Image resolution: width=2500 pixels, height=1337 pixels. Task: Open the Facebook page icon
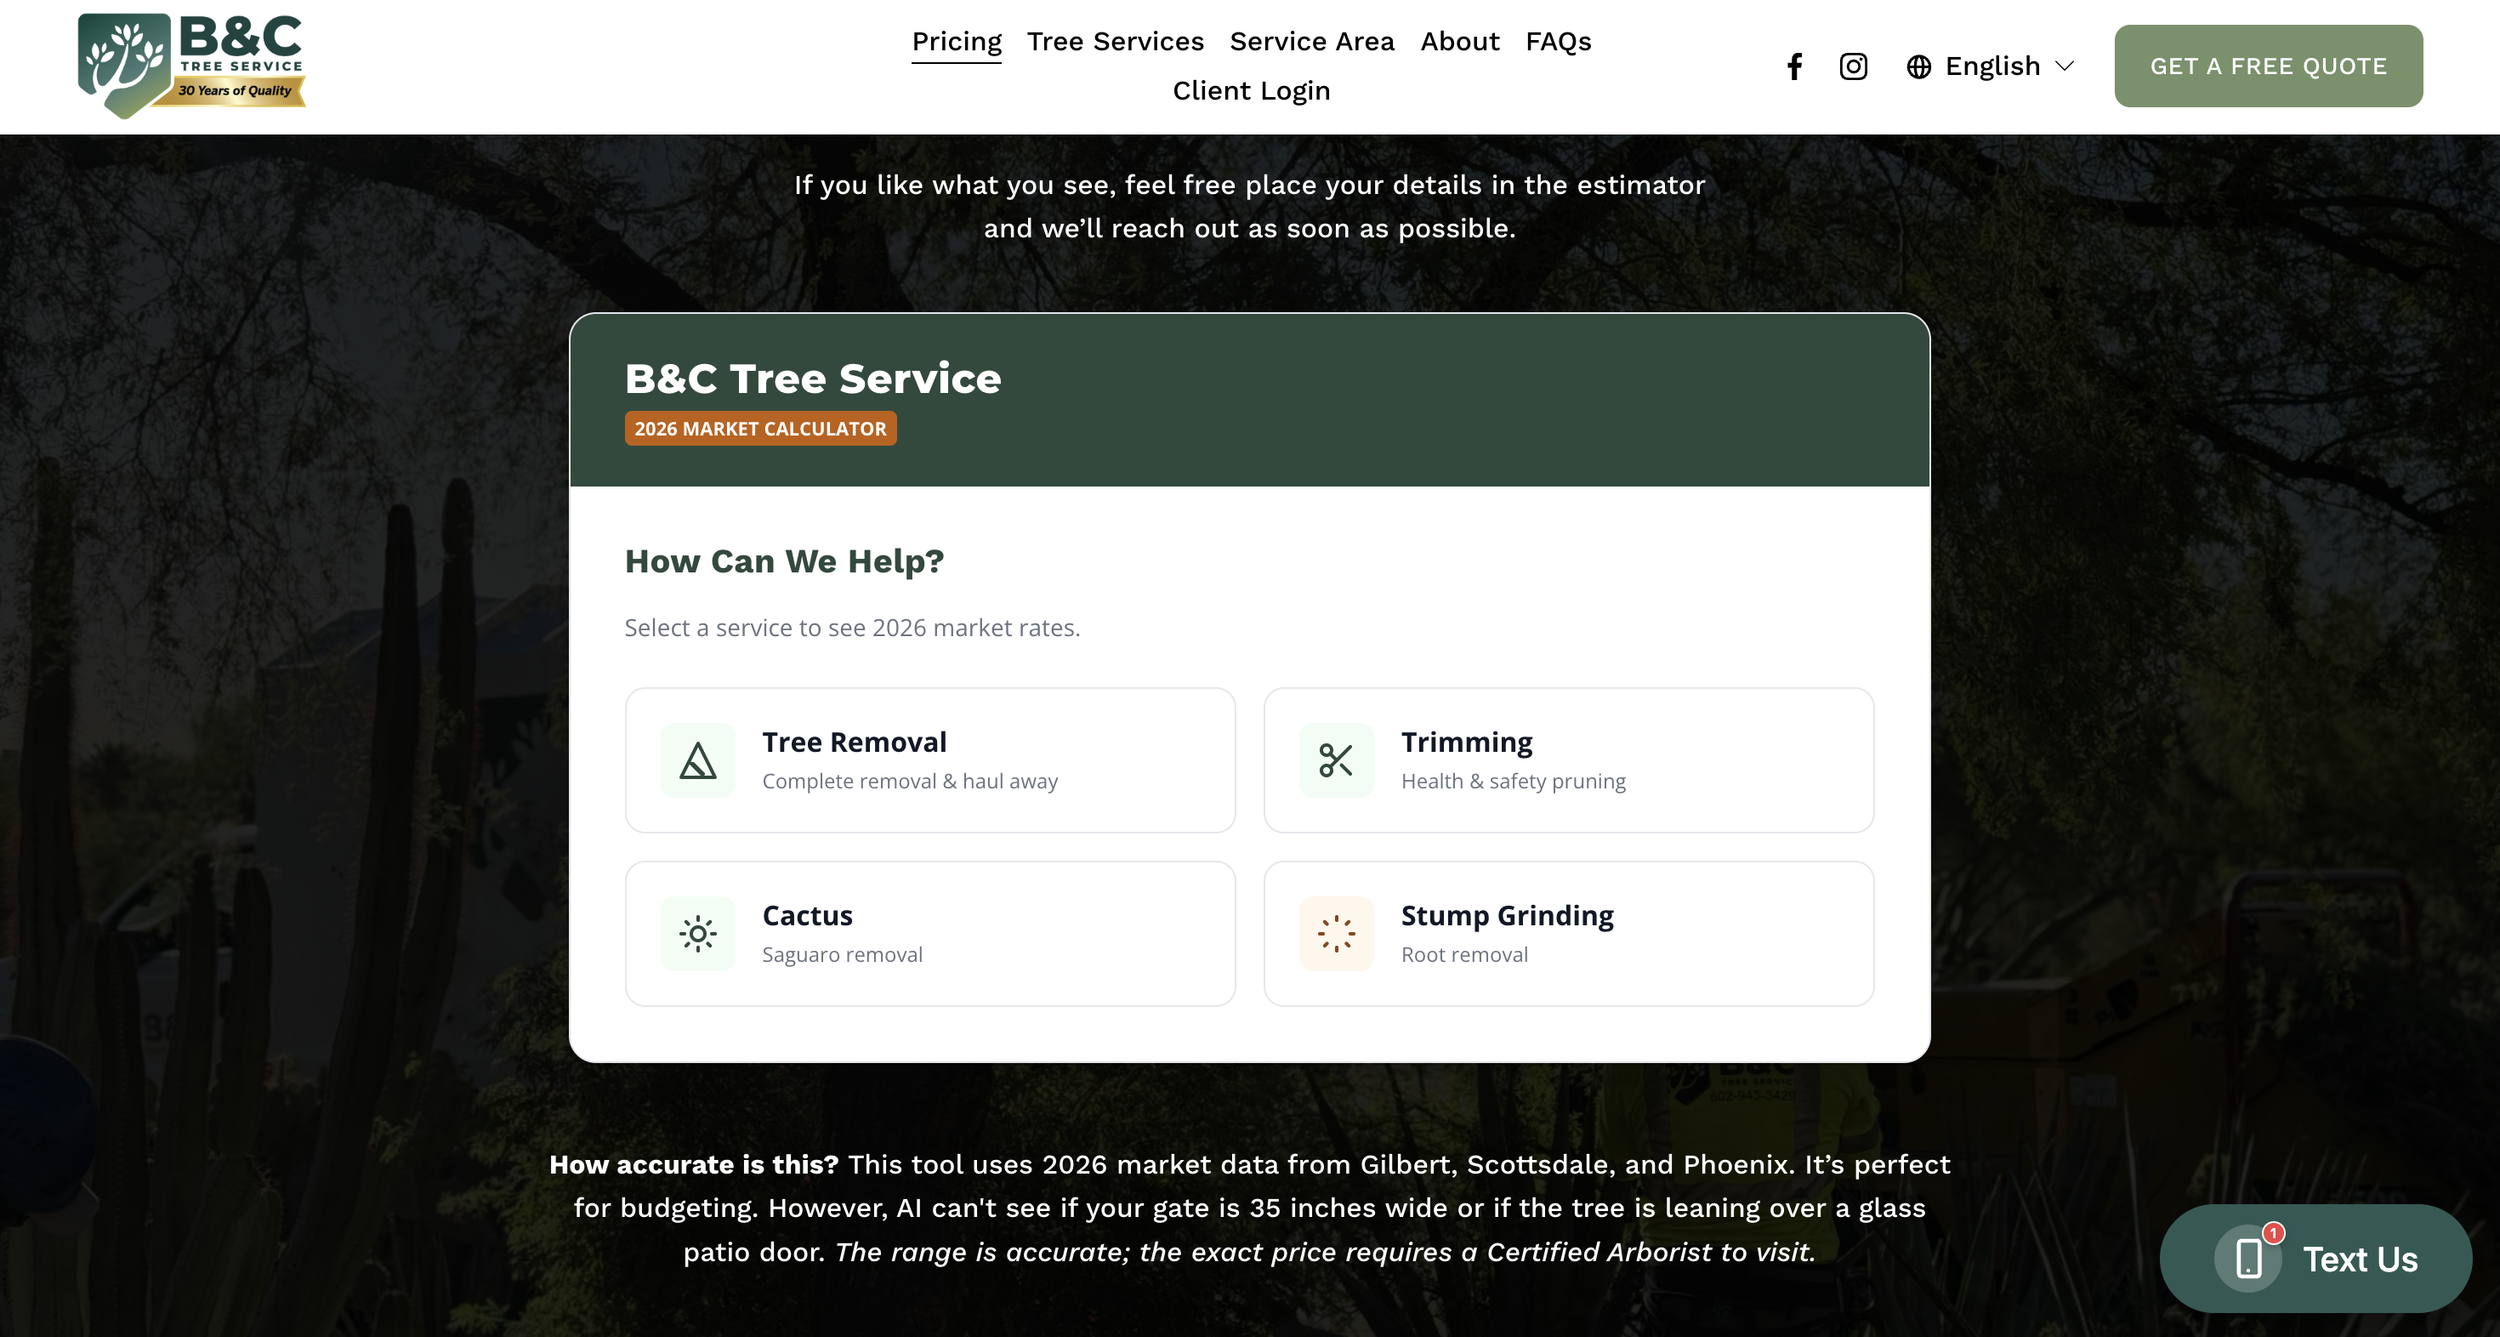(x=1794, y=66)
